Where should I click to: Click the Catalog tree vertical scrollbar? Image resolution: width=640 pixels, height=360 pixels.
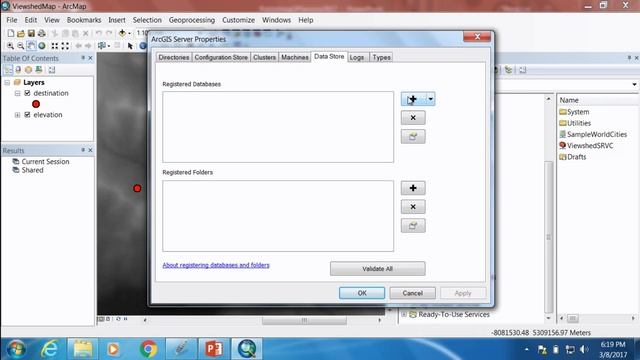549,237
